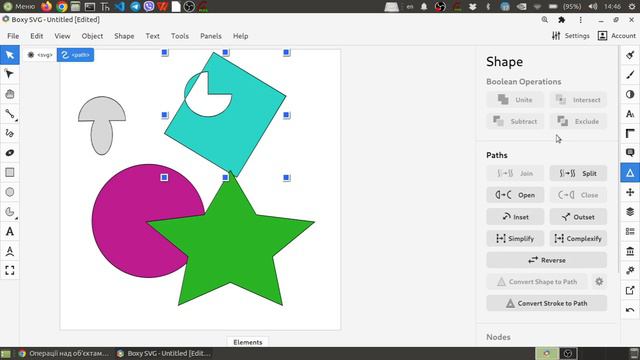Open the Objects list panel icon
The width and height of the screenshot is (640, 360).
630,231
